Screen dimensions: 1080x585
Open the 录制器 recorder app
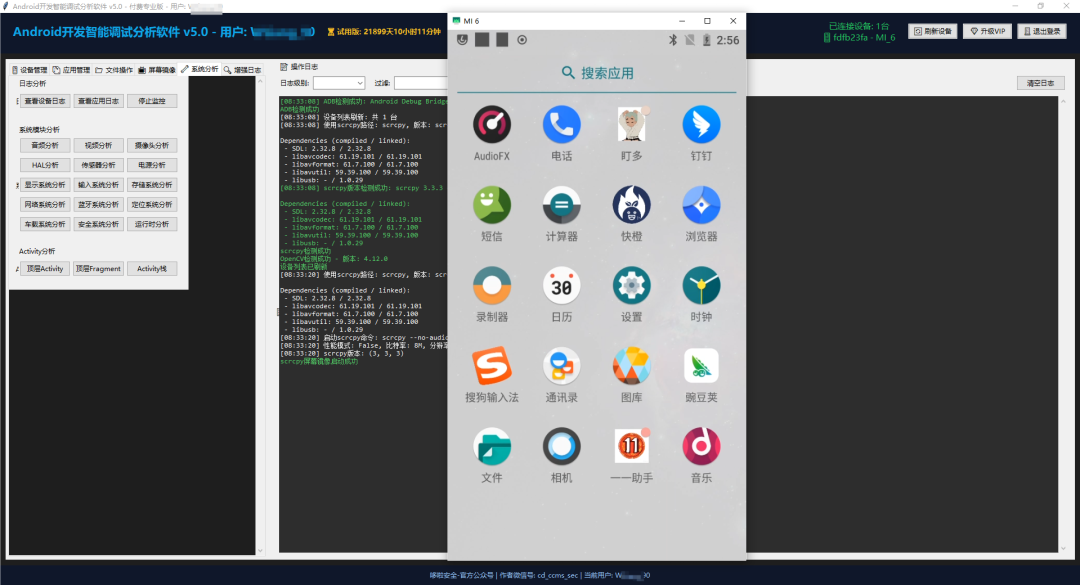coord(492,286)
